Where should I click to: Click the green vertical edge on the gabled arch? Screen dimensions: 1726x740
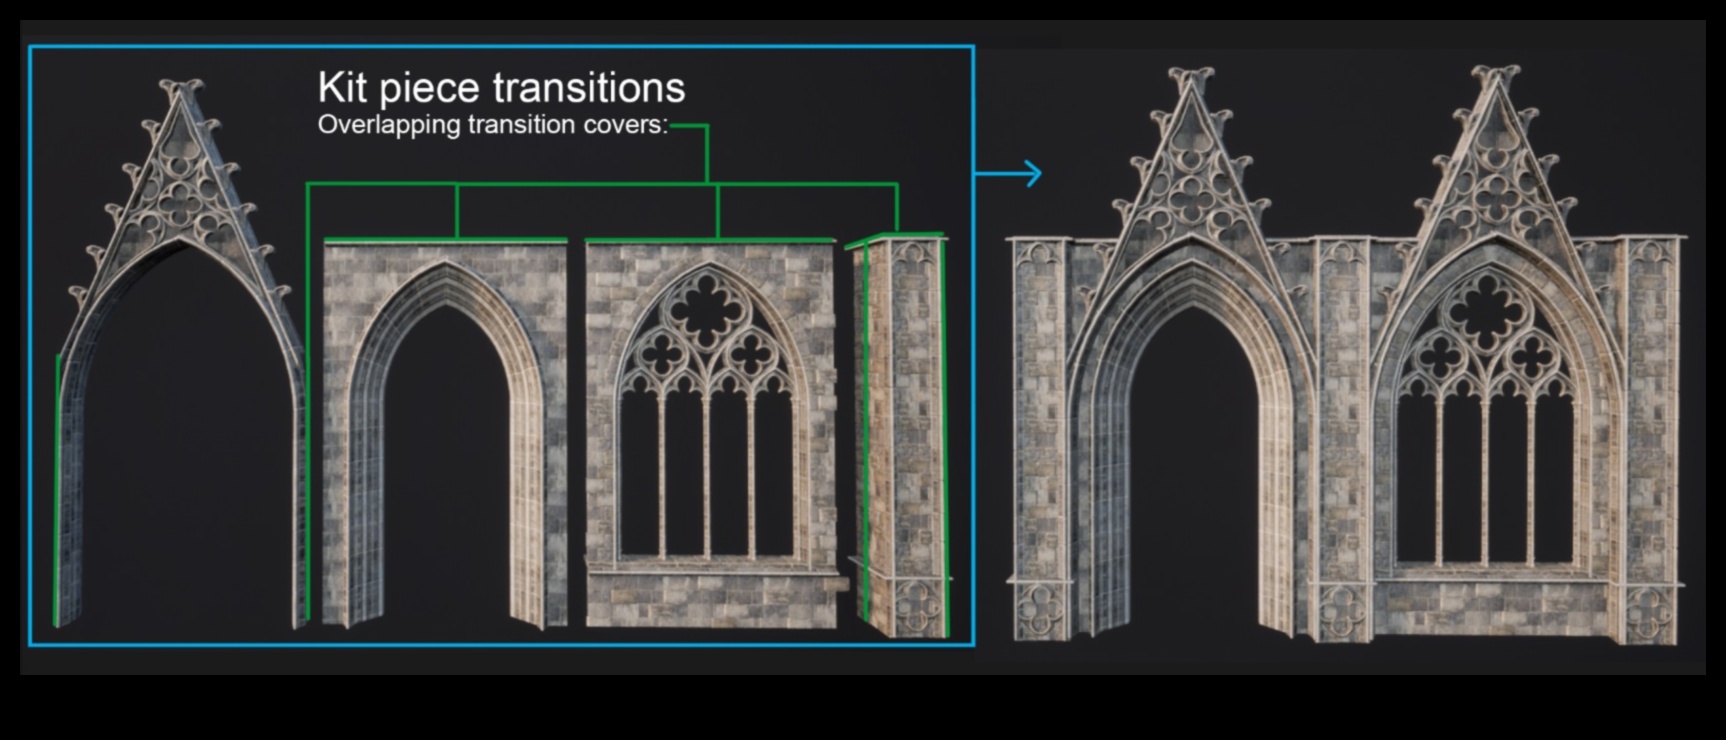58,490
